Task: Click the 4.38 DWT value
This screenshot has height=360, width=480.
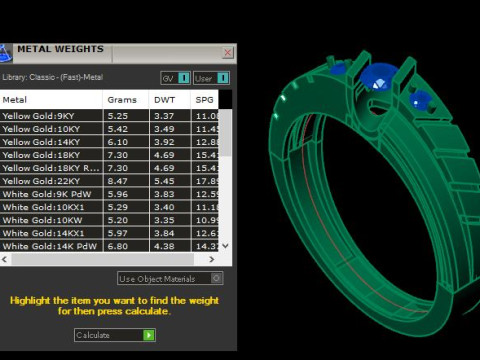Action: (164, 246)
